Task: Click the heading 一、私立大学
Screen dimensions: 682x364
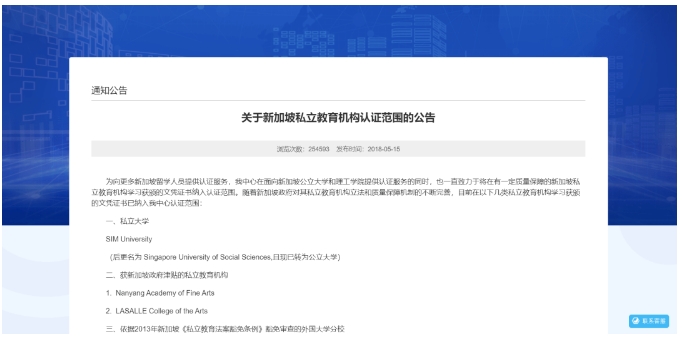Action: [127, 221]
